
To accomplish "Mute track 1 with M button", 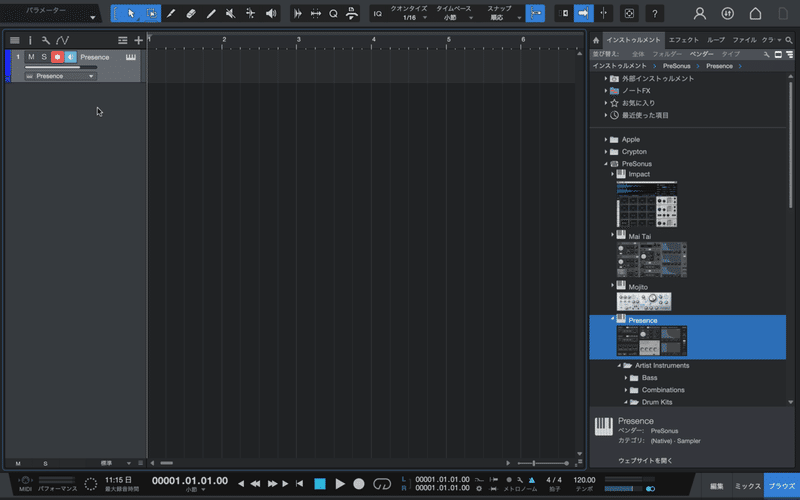I will click(x=31, y=57).
